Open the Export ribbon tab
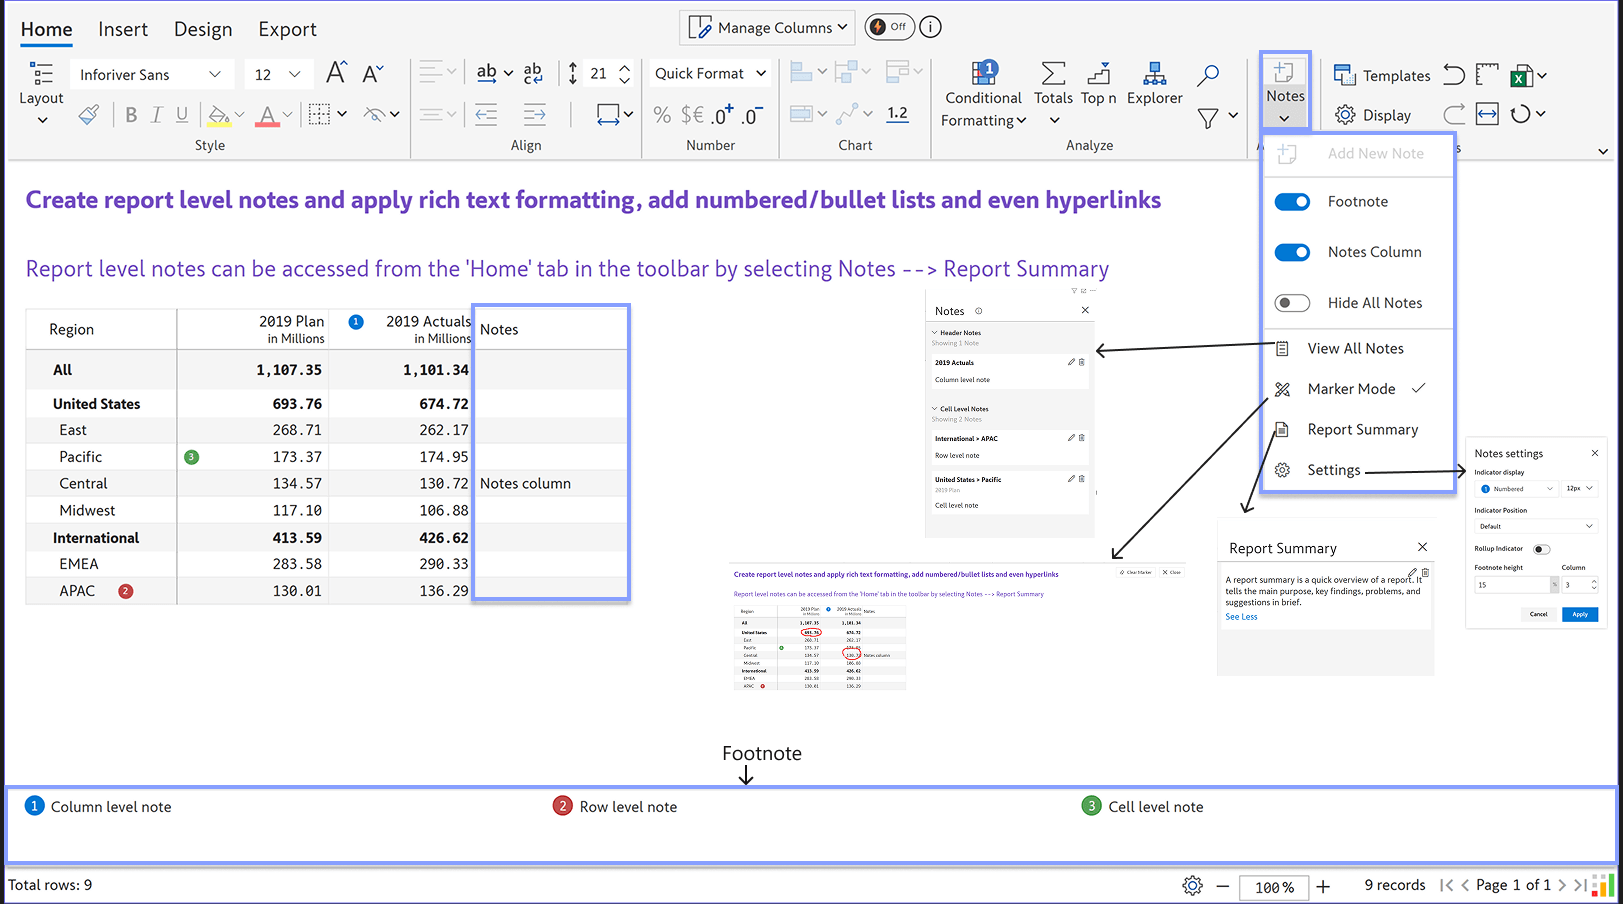The height and width of the screenshot is (904, 1623). click(287, 29)
